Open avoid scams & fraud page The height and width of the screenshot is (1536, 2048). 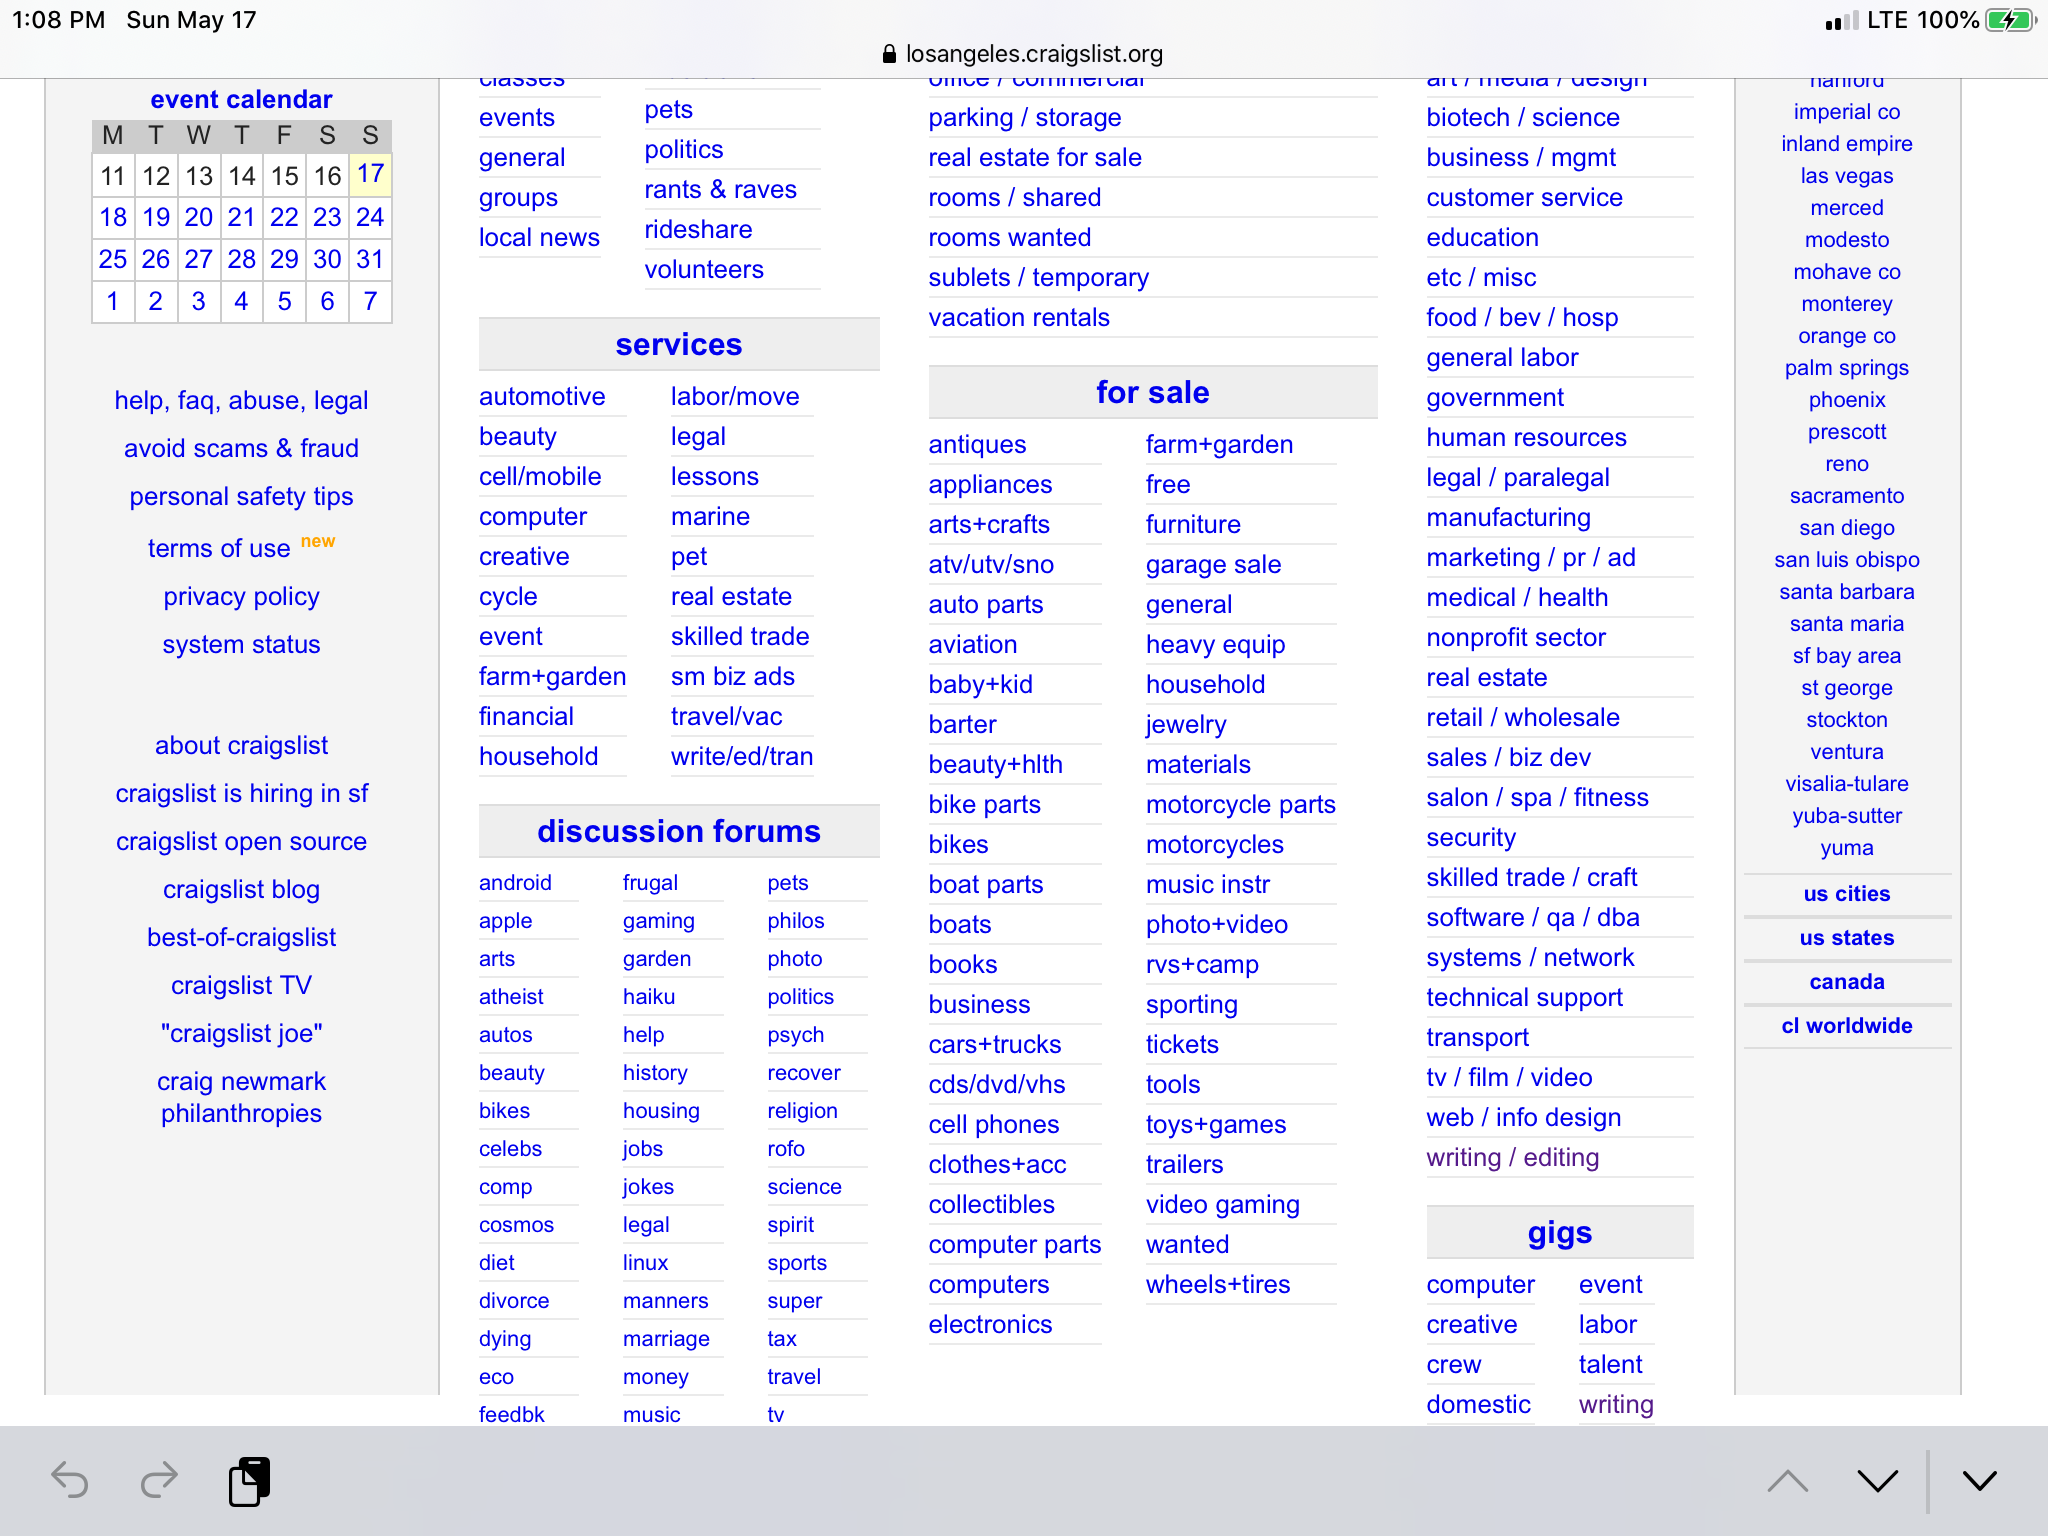[x=241, y=448]
